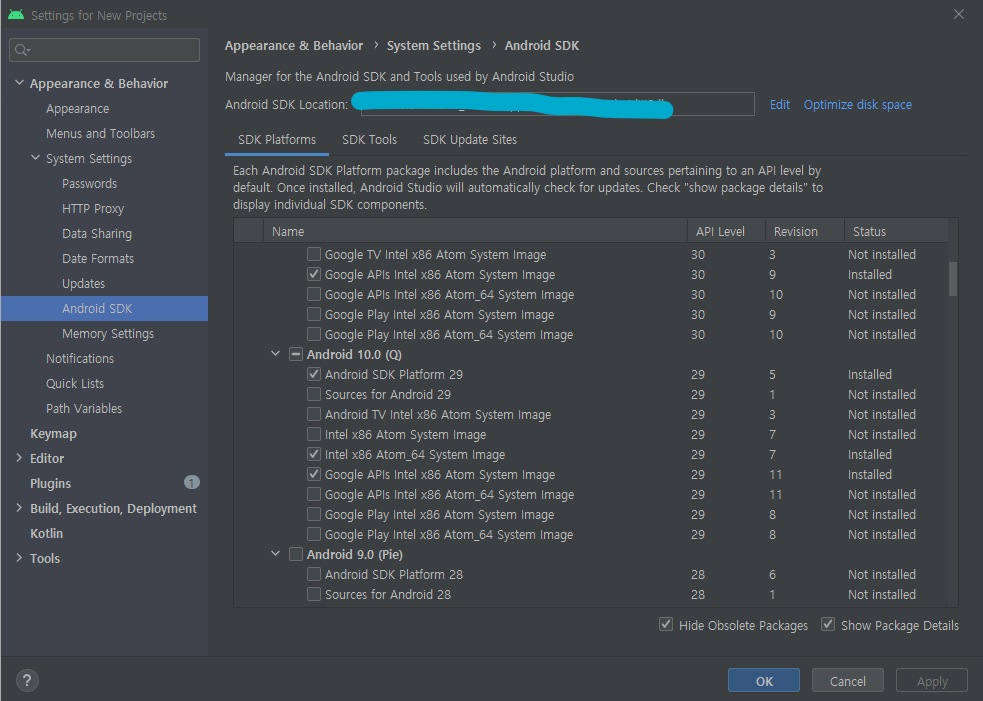Open Memory Settings page
This screenshot has height=701, width=983.
tap(108, 334)
